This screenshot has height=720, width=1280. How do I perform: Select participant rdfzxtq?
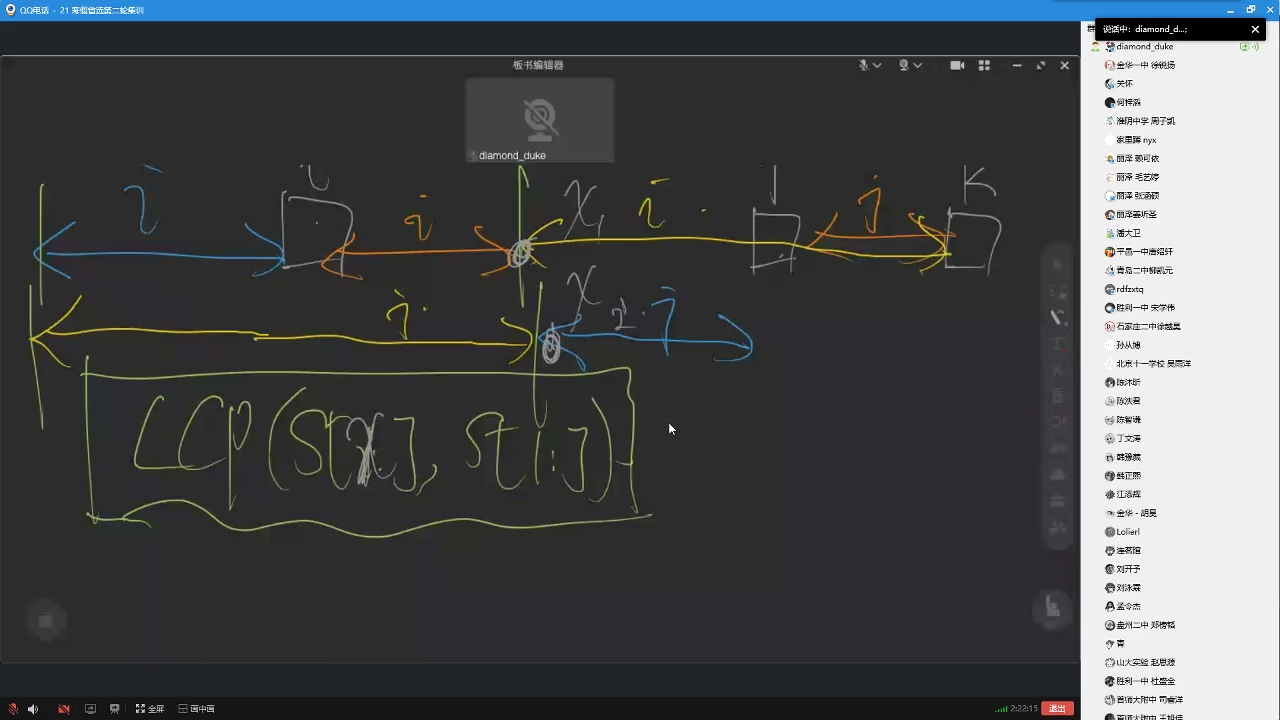pos(1130,289)
